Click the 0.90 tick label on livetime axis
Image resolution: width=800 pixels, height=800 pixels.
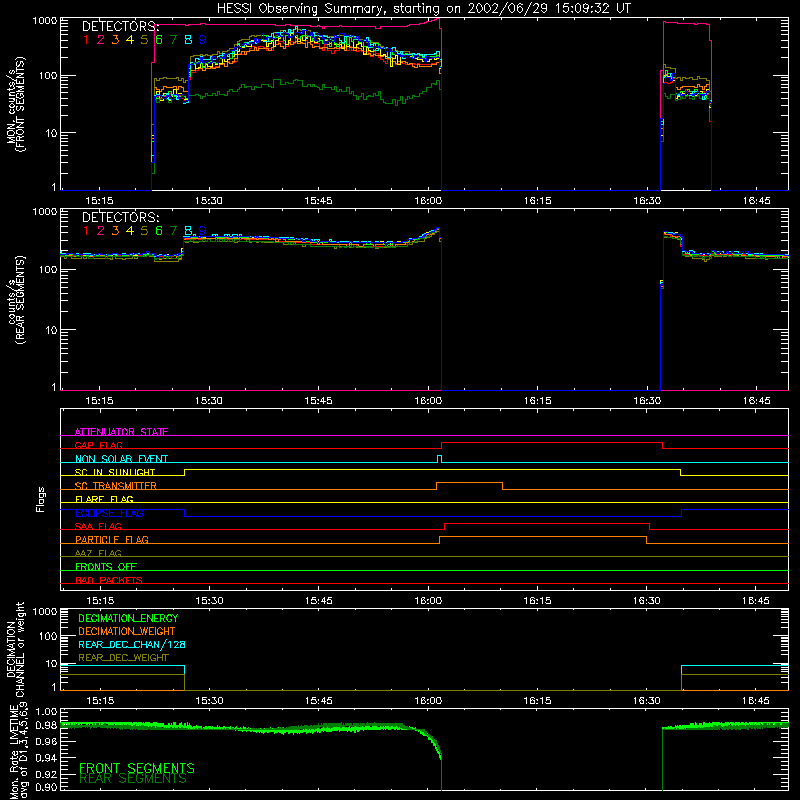pos(46,787)
